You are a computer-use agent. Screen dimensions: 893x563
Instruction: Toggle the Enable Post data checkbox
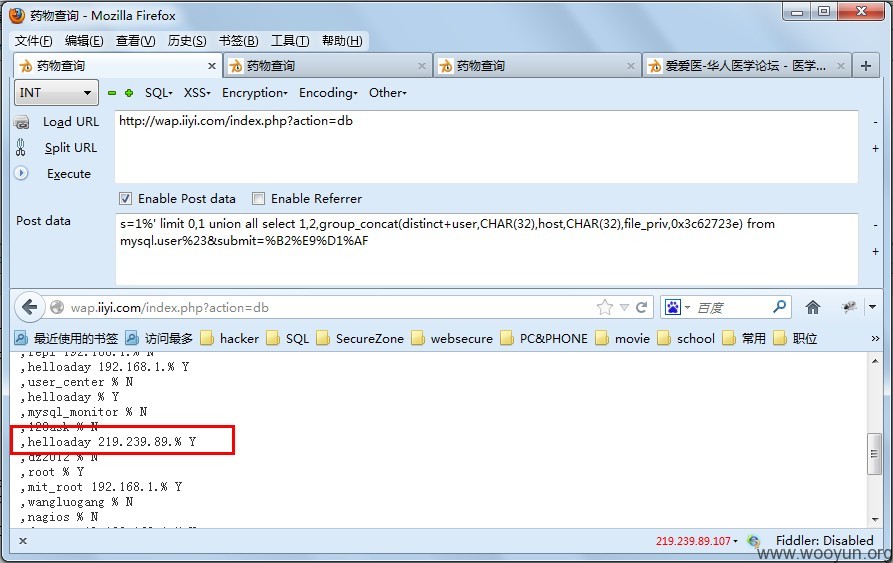125,199
